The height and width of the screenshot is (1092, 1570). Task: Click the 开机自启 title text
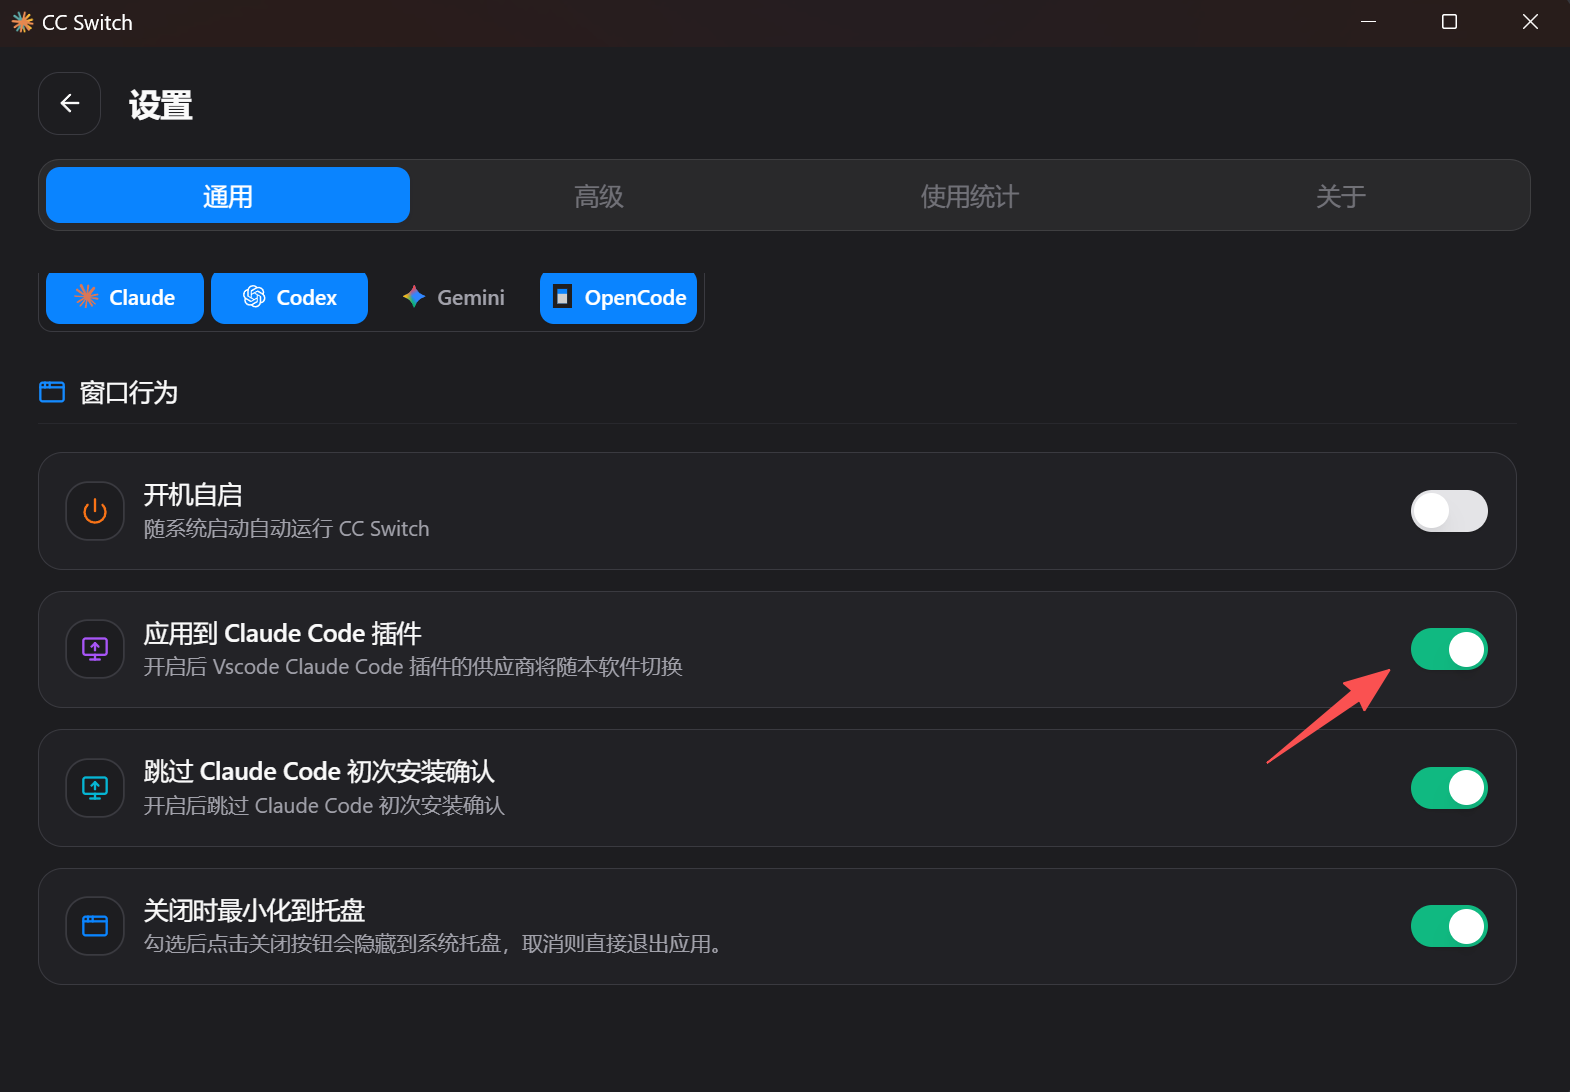point(193,494)
